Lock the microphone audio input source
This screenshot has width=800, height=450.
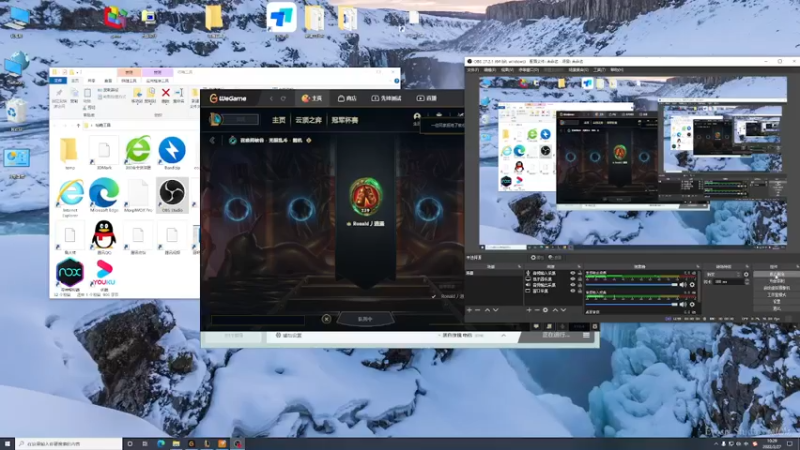coord(580,272)
